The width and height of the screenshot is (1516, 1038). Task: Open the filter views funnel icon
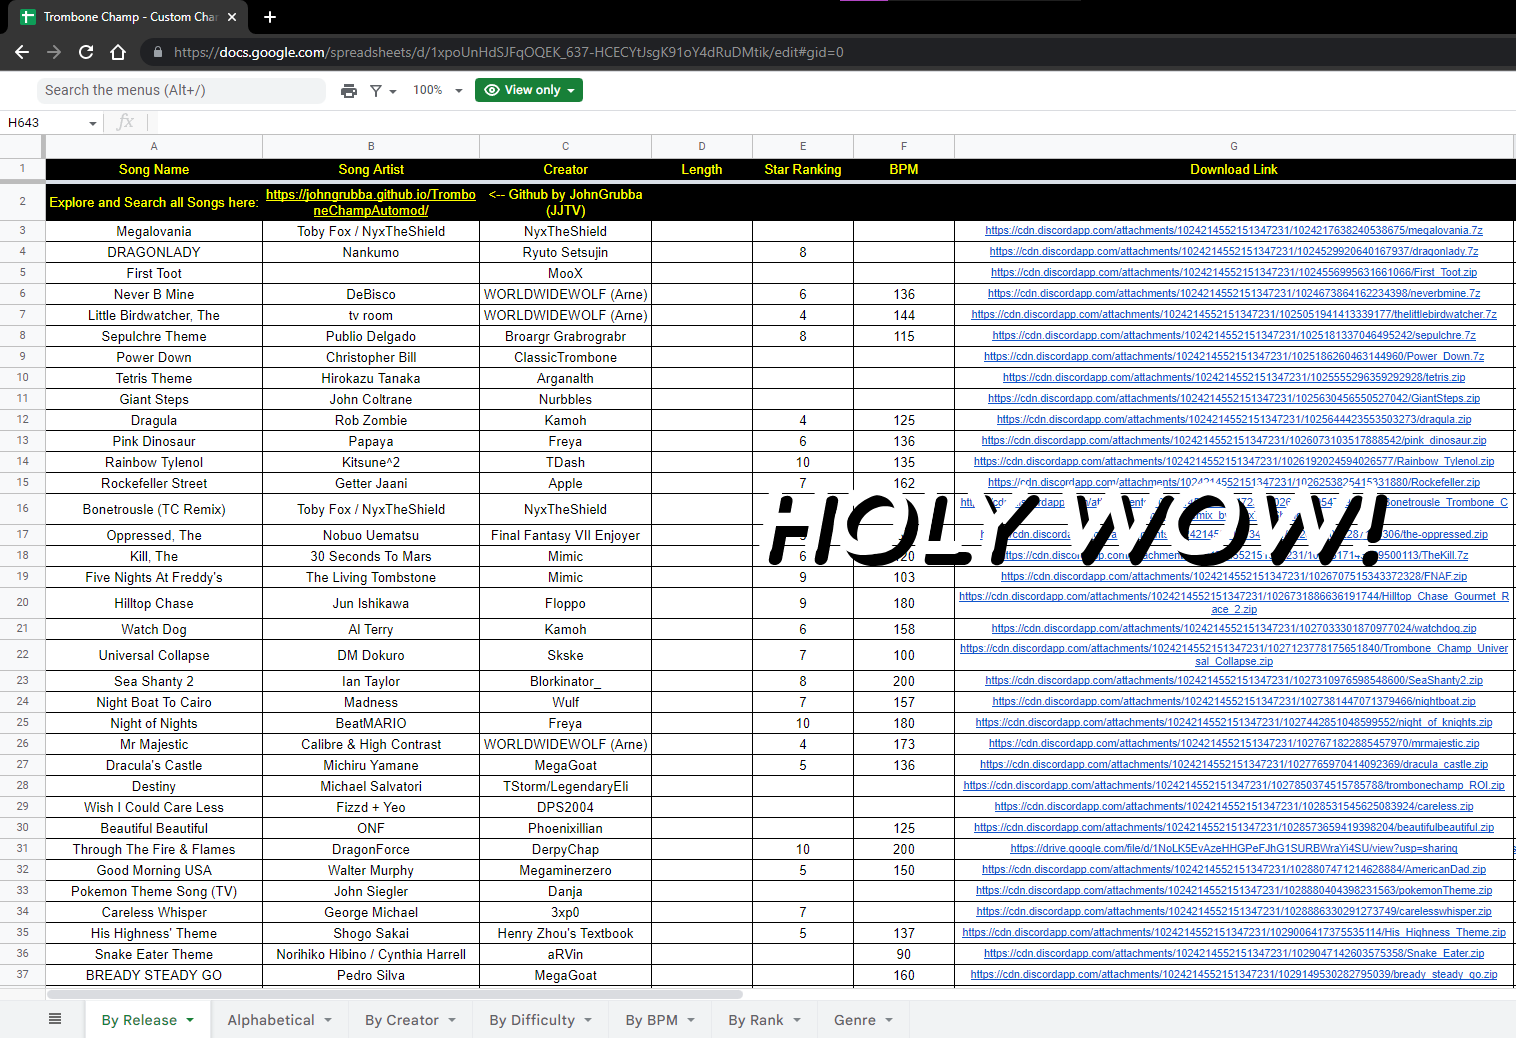point(376,91)
